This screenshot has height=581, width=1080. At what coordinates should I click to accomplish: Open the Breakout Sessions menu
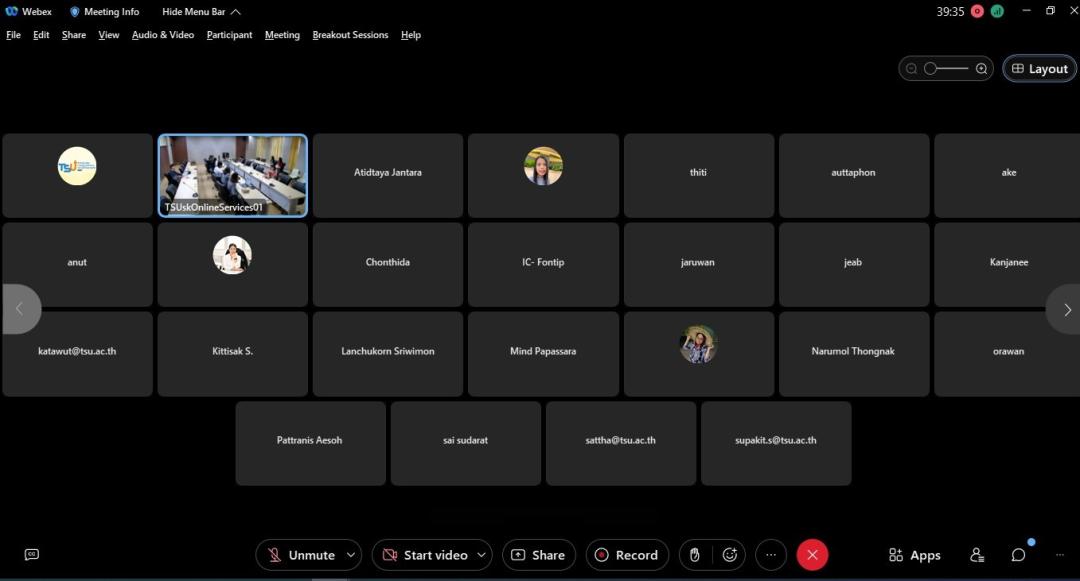[x=350, y=35]
